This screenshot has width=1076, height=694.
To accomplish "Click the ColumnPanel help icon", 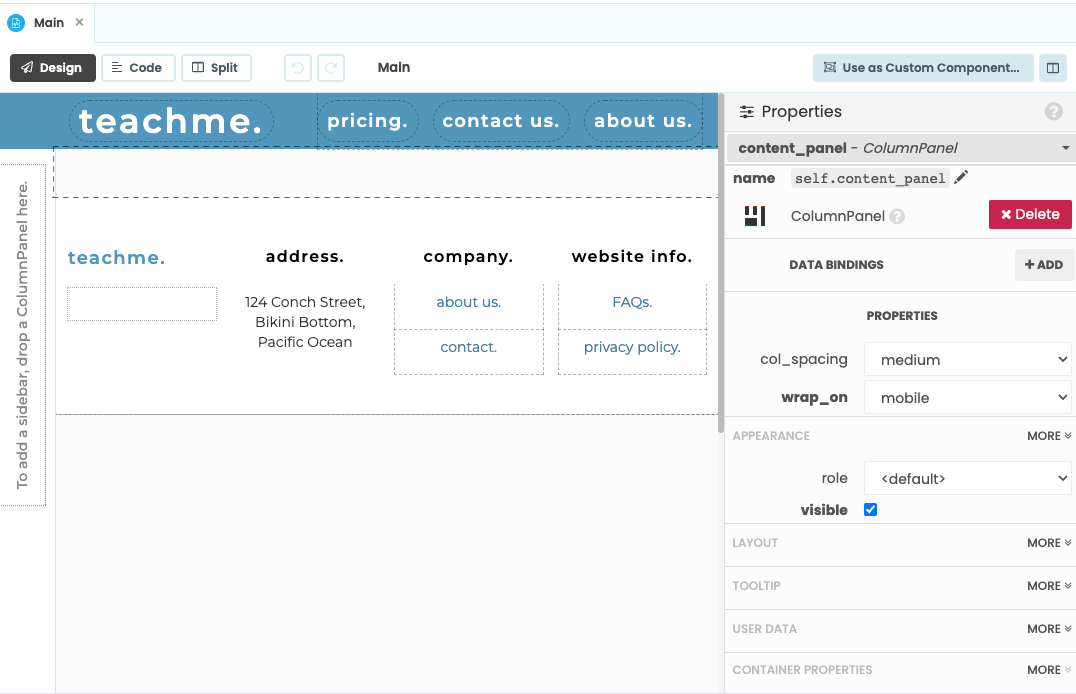I will 897,216.
